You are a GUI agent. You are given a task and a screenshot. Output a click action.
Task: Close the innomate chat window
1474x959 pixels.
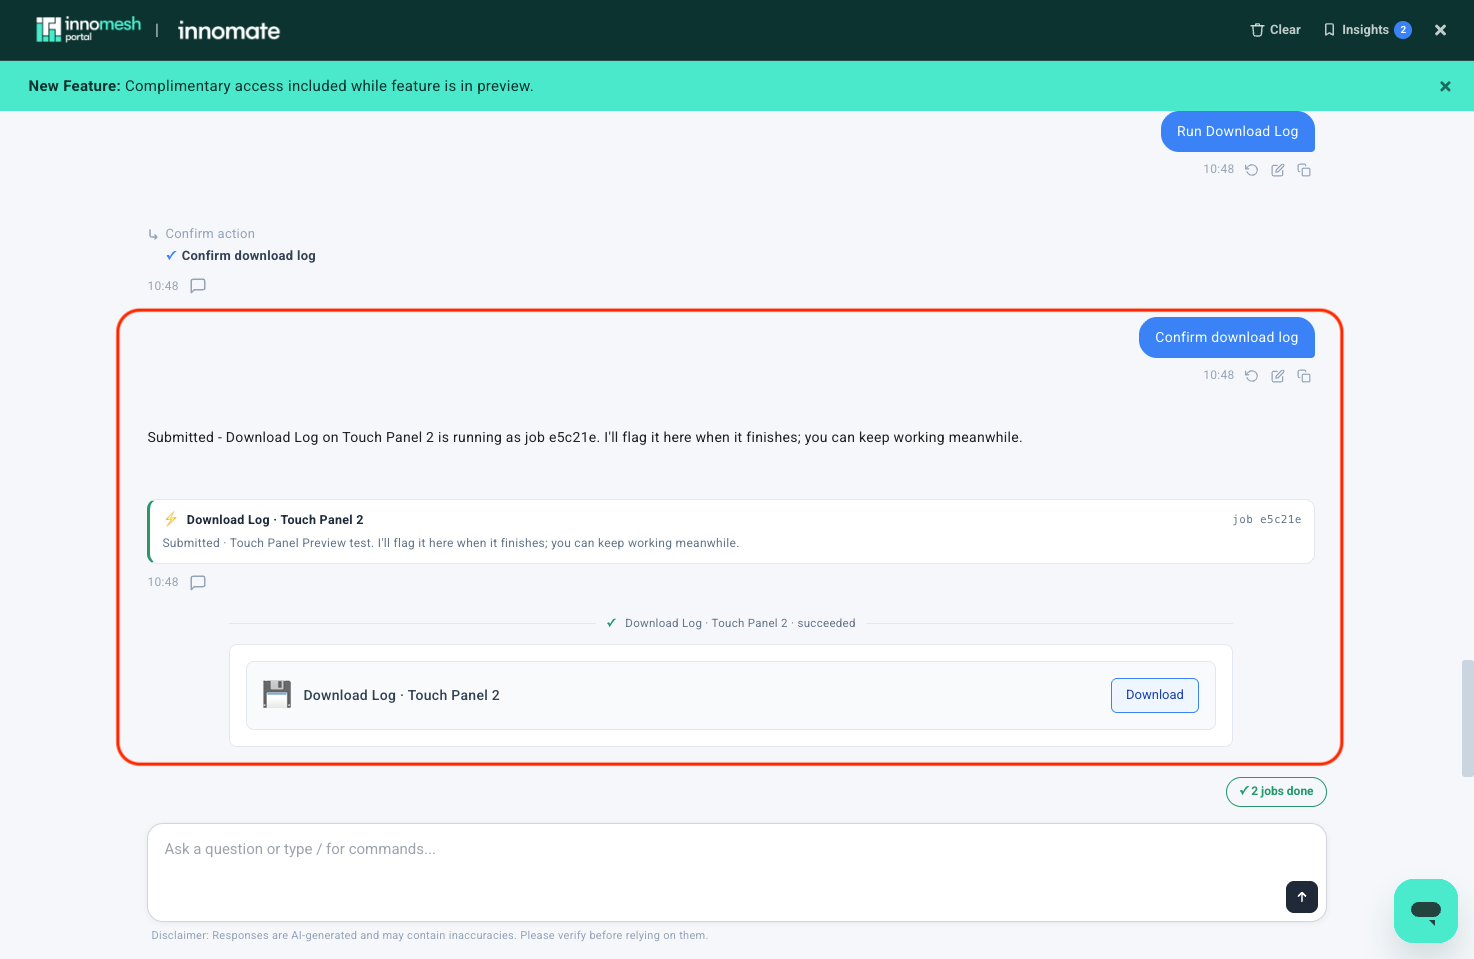pos(1440,30)
